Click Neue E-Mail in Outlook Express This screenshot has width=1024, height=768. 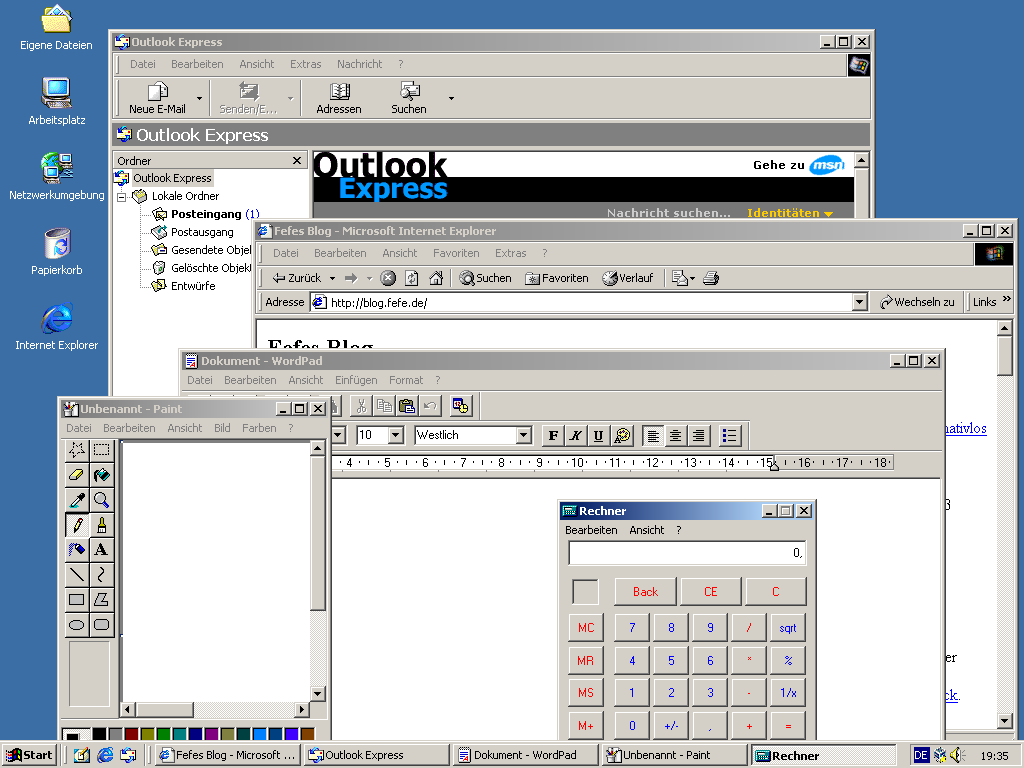[x=157, y=98]
